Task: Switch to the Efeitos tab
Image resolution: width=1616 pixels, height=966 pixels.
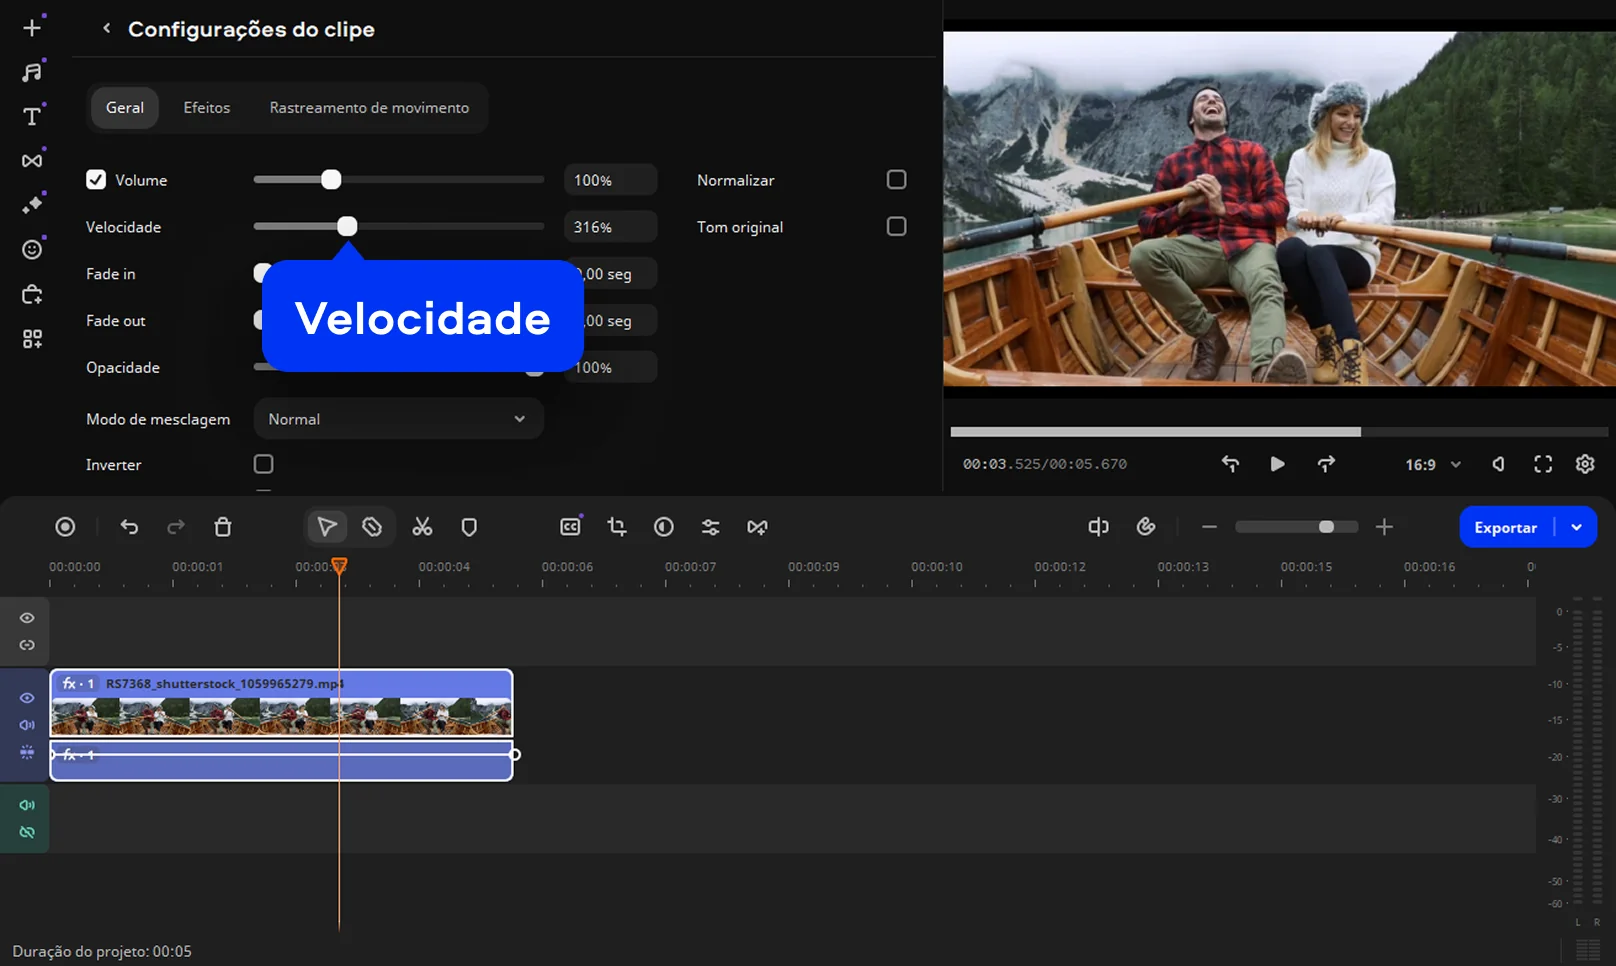Action: pyautogui.click(x=206, y=108)
